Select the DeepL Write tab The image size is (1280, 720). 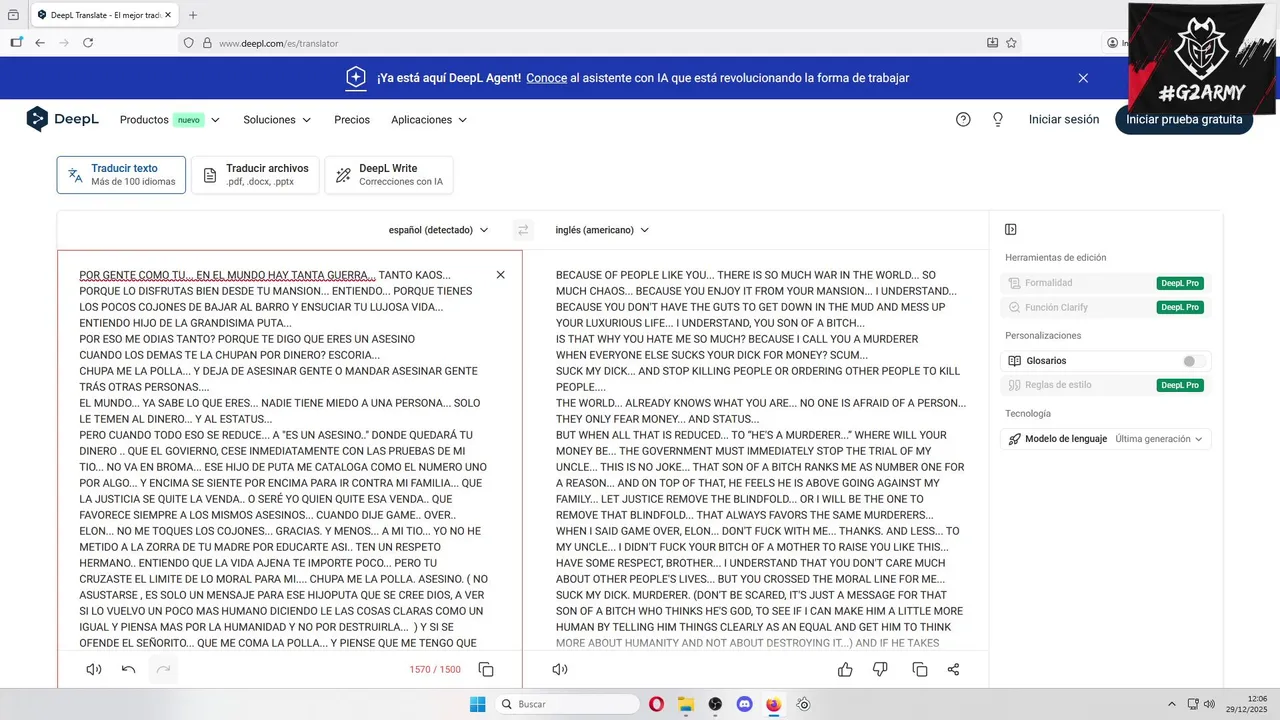[x=389, y=175]
